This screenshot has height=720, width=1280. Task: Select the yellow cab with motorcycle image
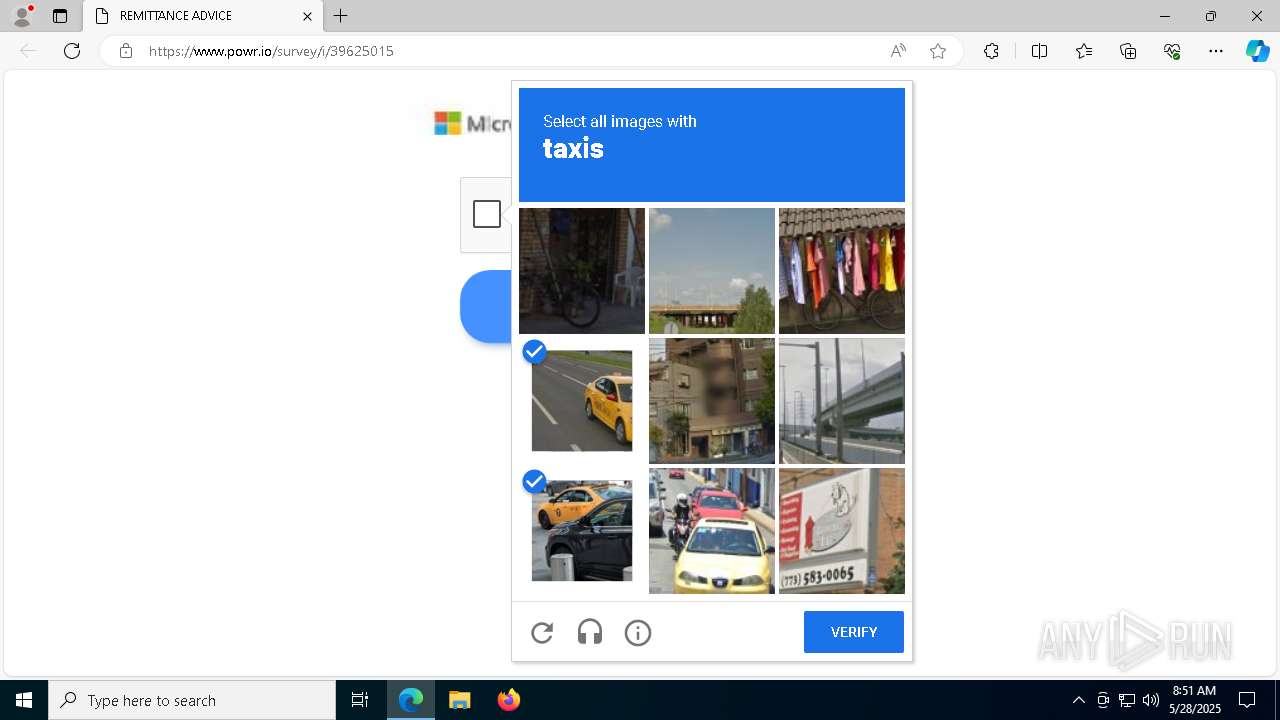coord(712,531)
